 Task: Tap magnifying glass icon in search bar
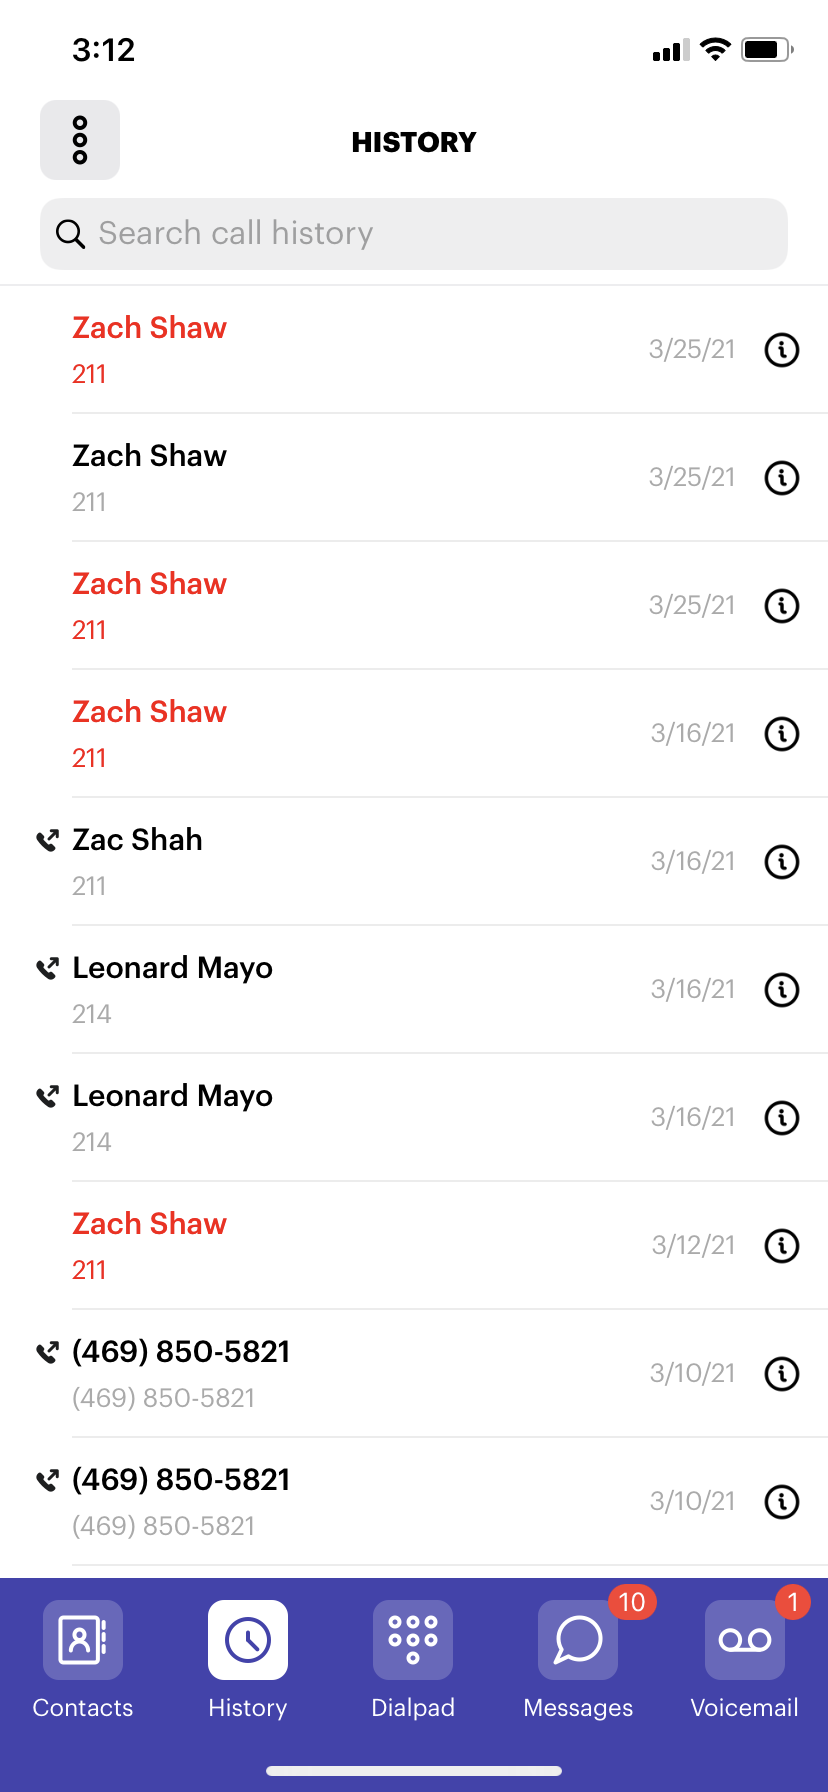coord(70,234)
